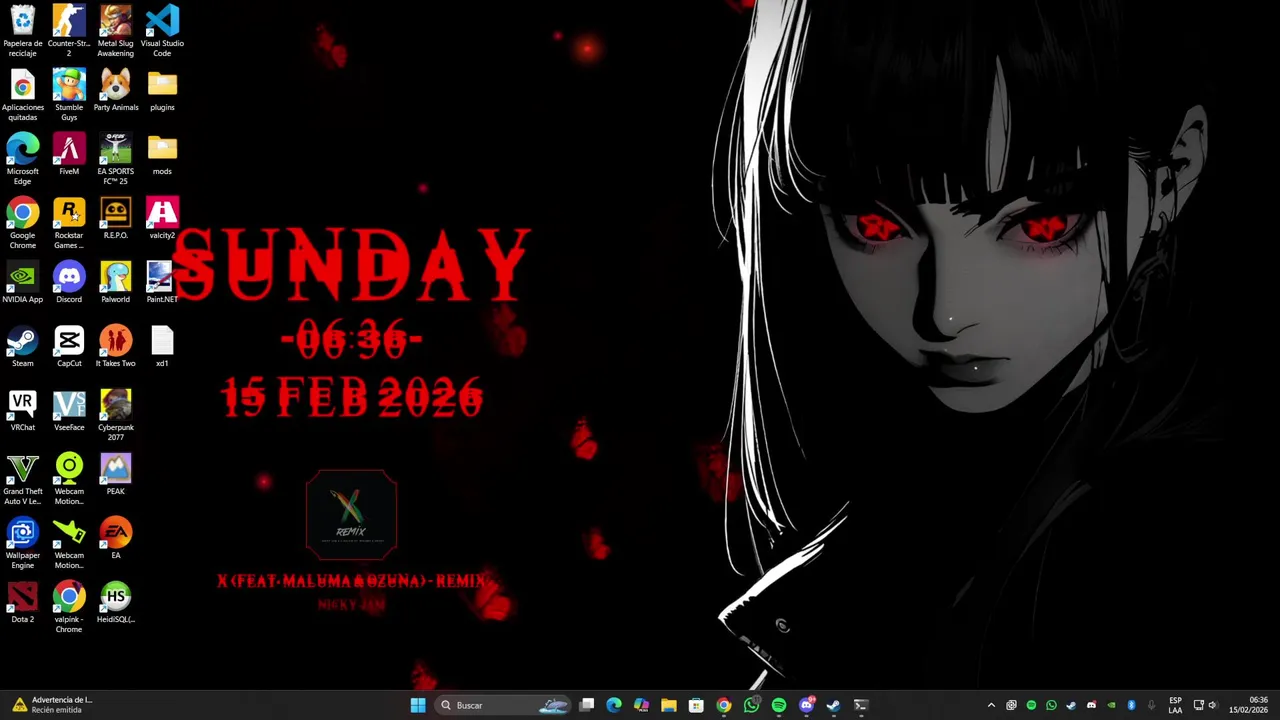Select the PEAK game icon
The height and width of the screenshot is (720, 1280).
(115, 474)
